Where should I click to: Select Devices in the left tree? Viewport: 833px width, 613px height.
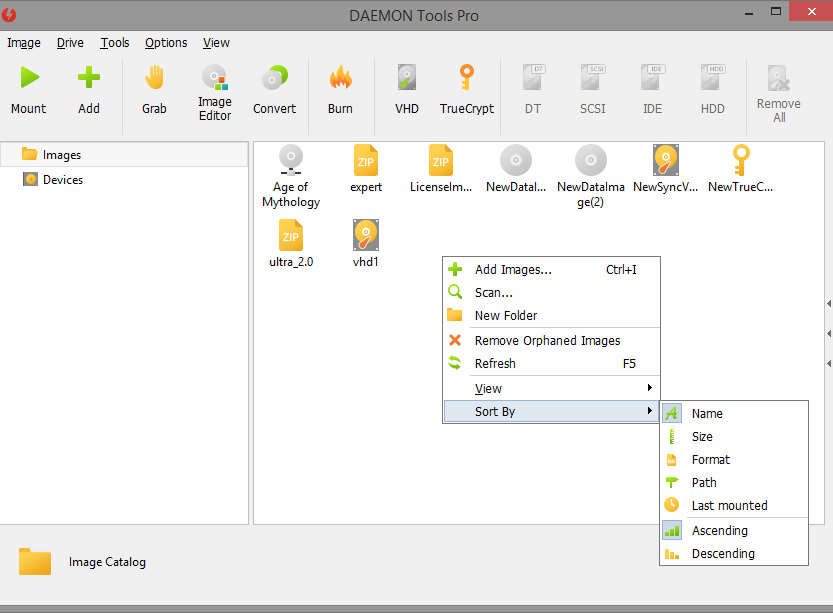coord(124,180)
